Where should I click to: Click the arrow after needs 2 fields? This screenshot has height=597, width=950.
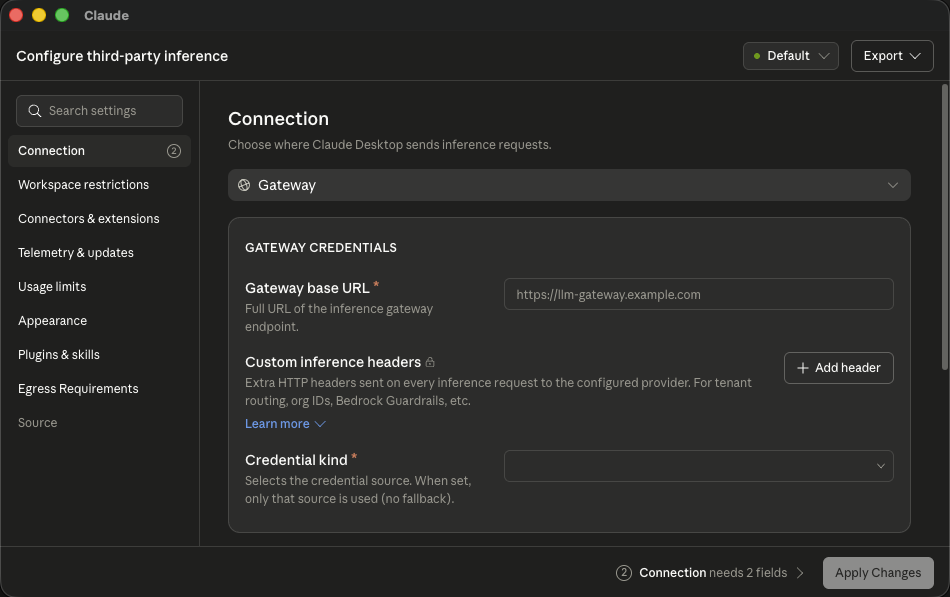click(800, 573)
